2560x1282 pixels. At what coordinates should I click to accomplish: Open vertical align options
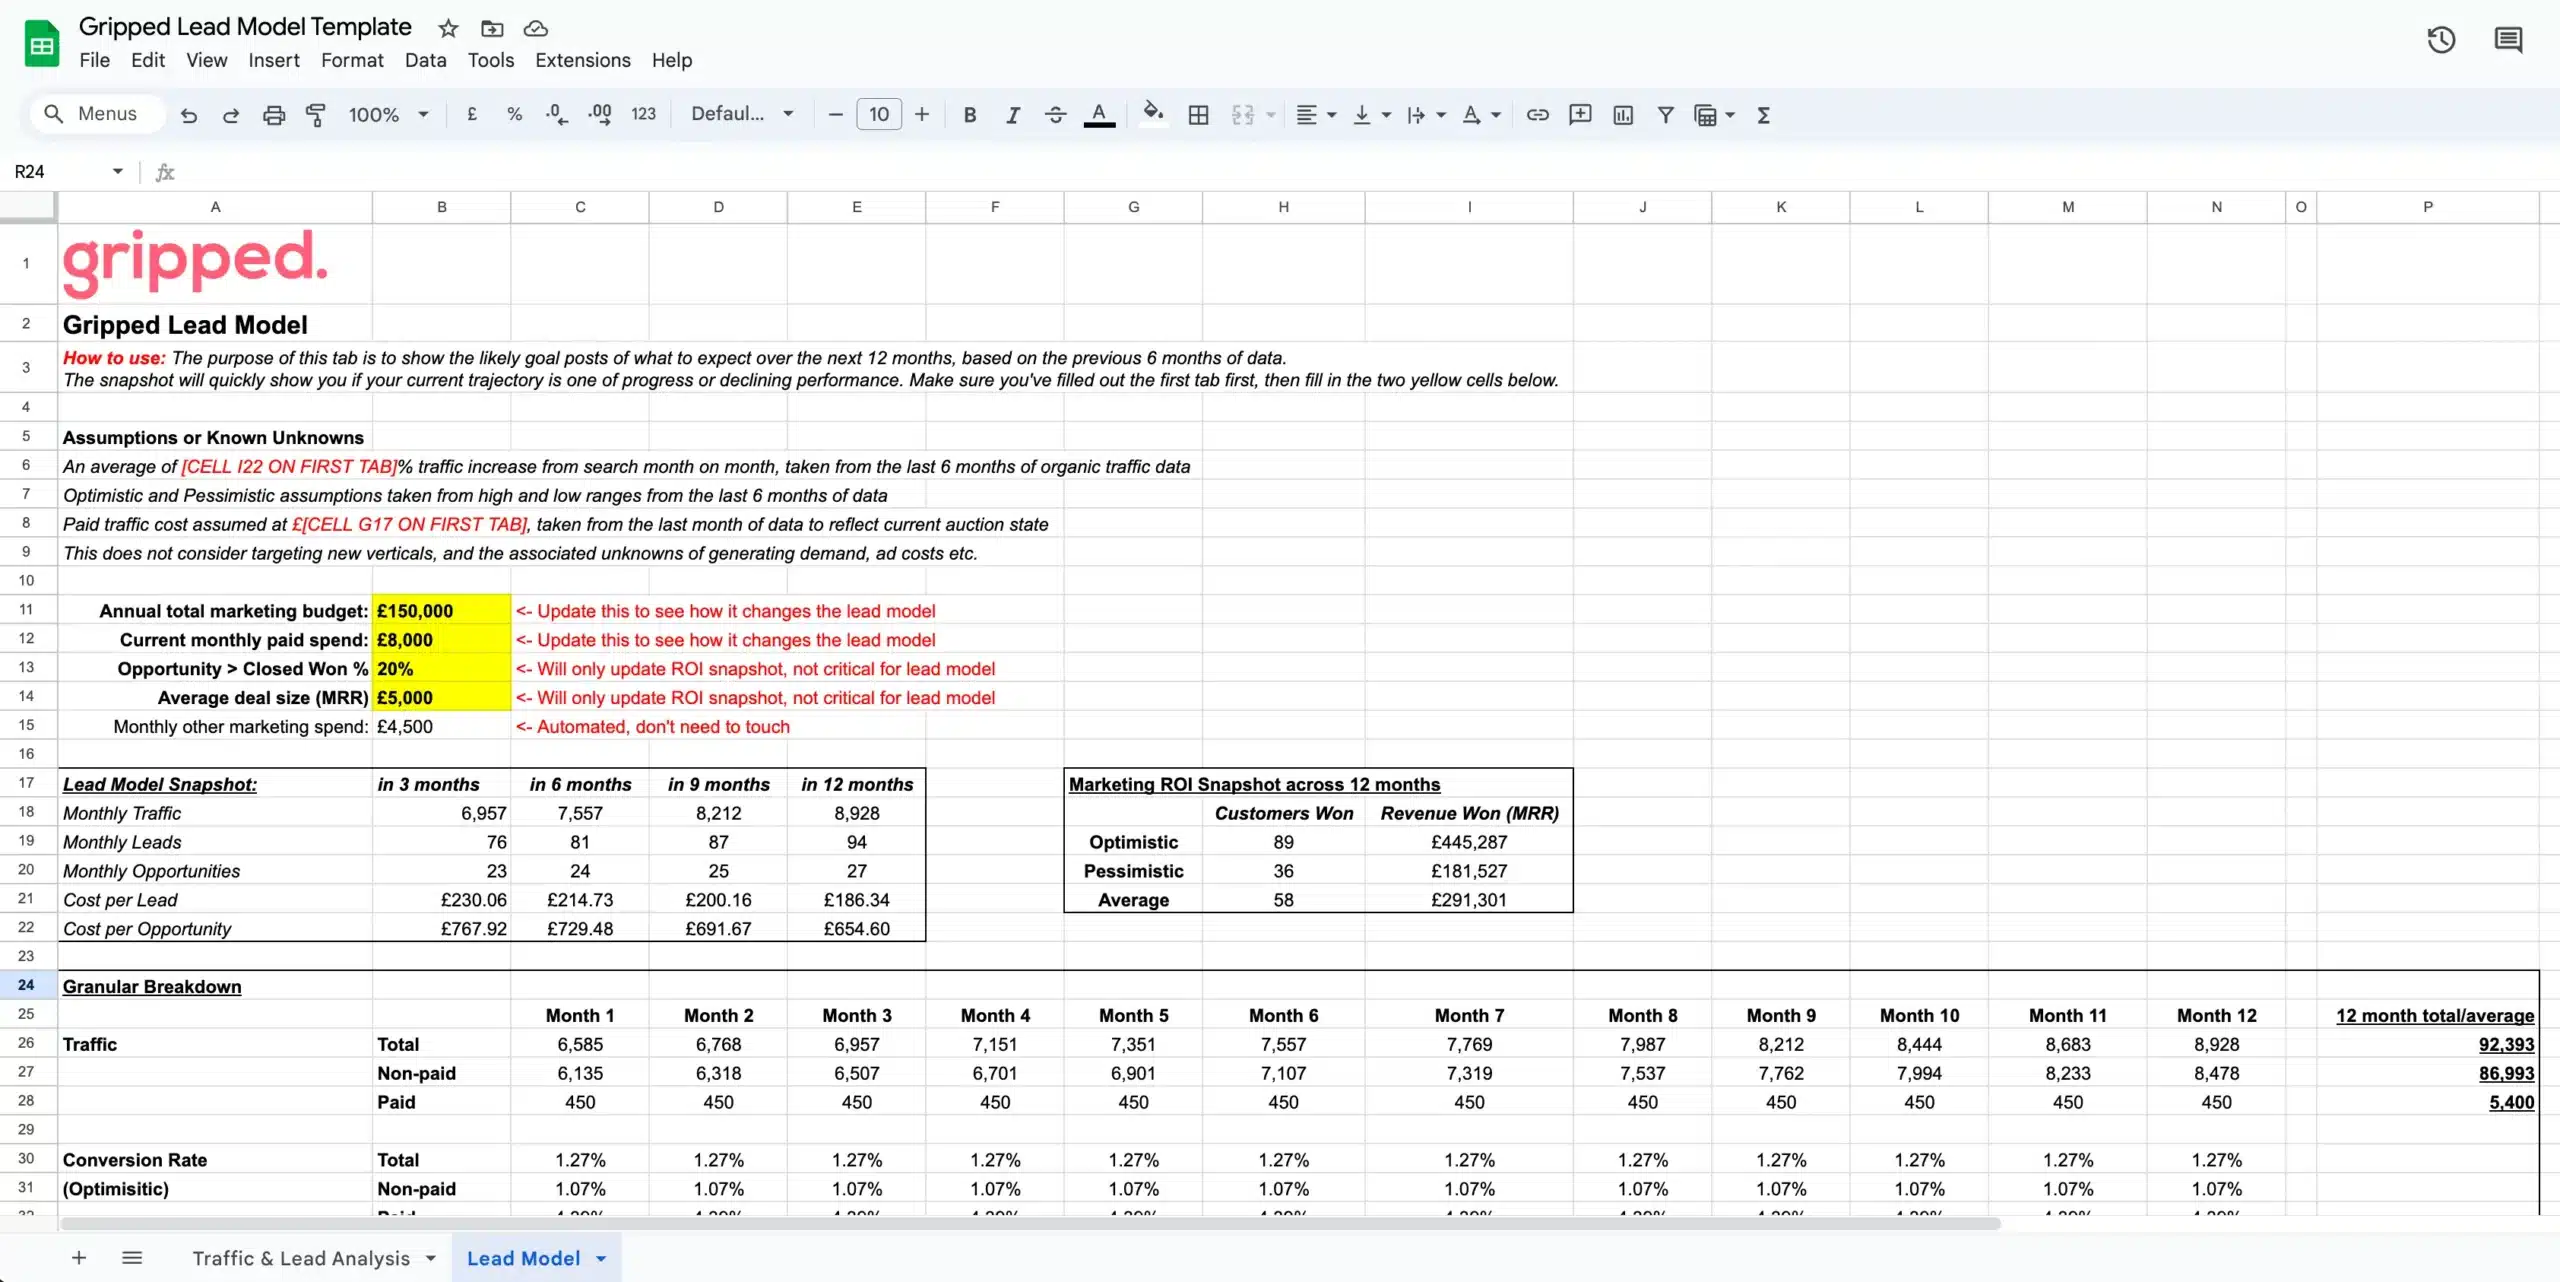coord(1371,115)
